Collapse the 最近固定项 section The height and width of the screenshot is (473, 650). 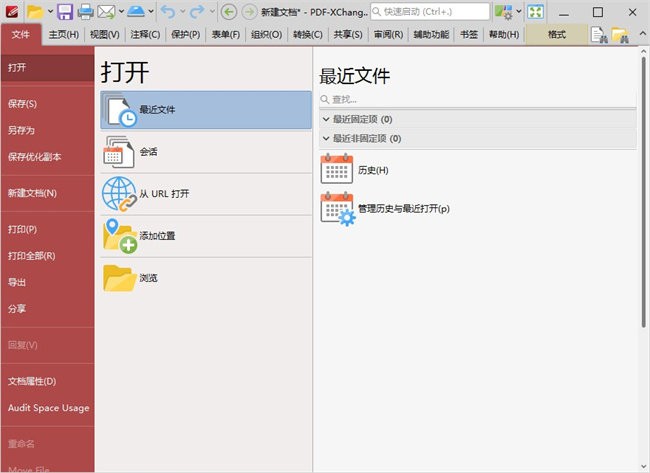[x=326, y=119]
